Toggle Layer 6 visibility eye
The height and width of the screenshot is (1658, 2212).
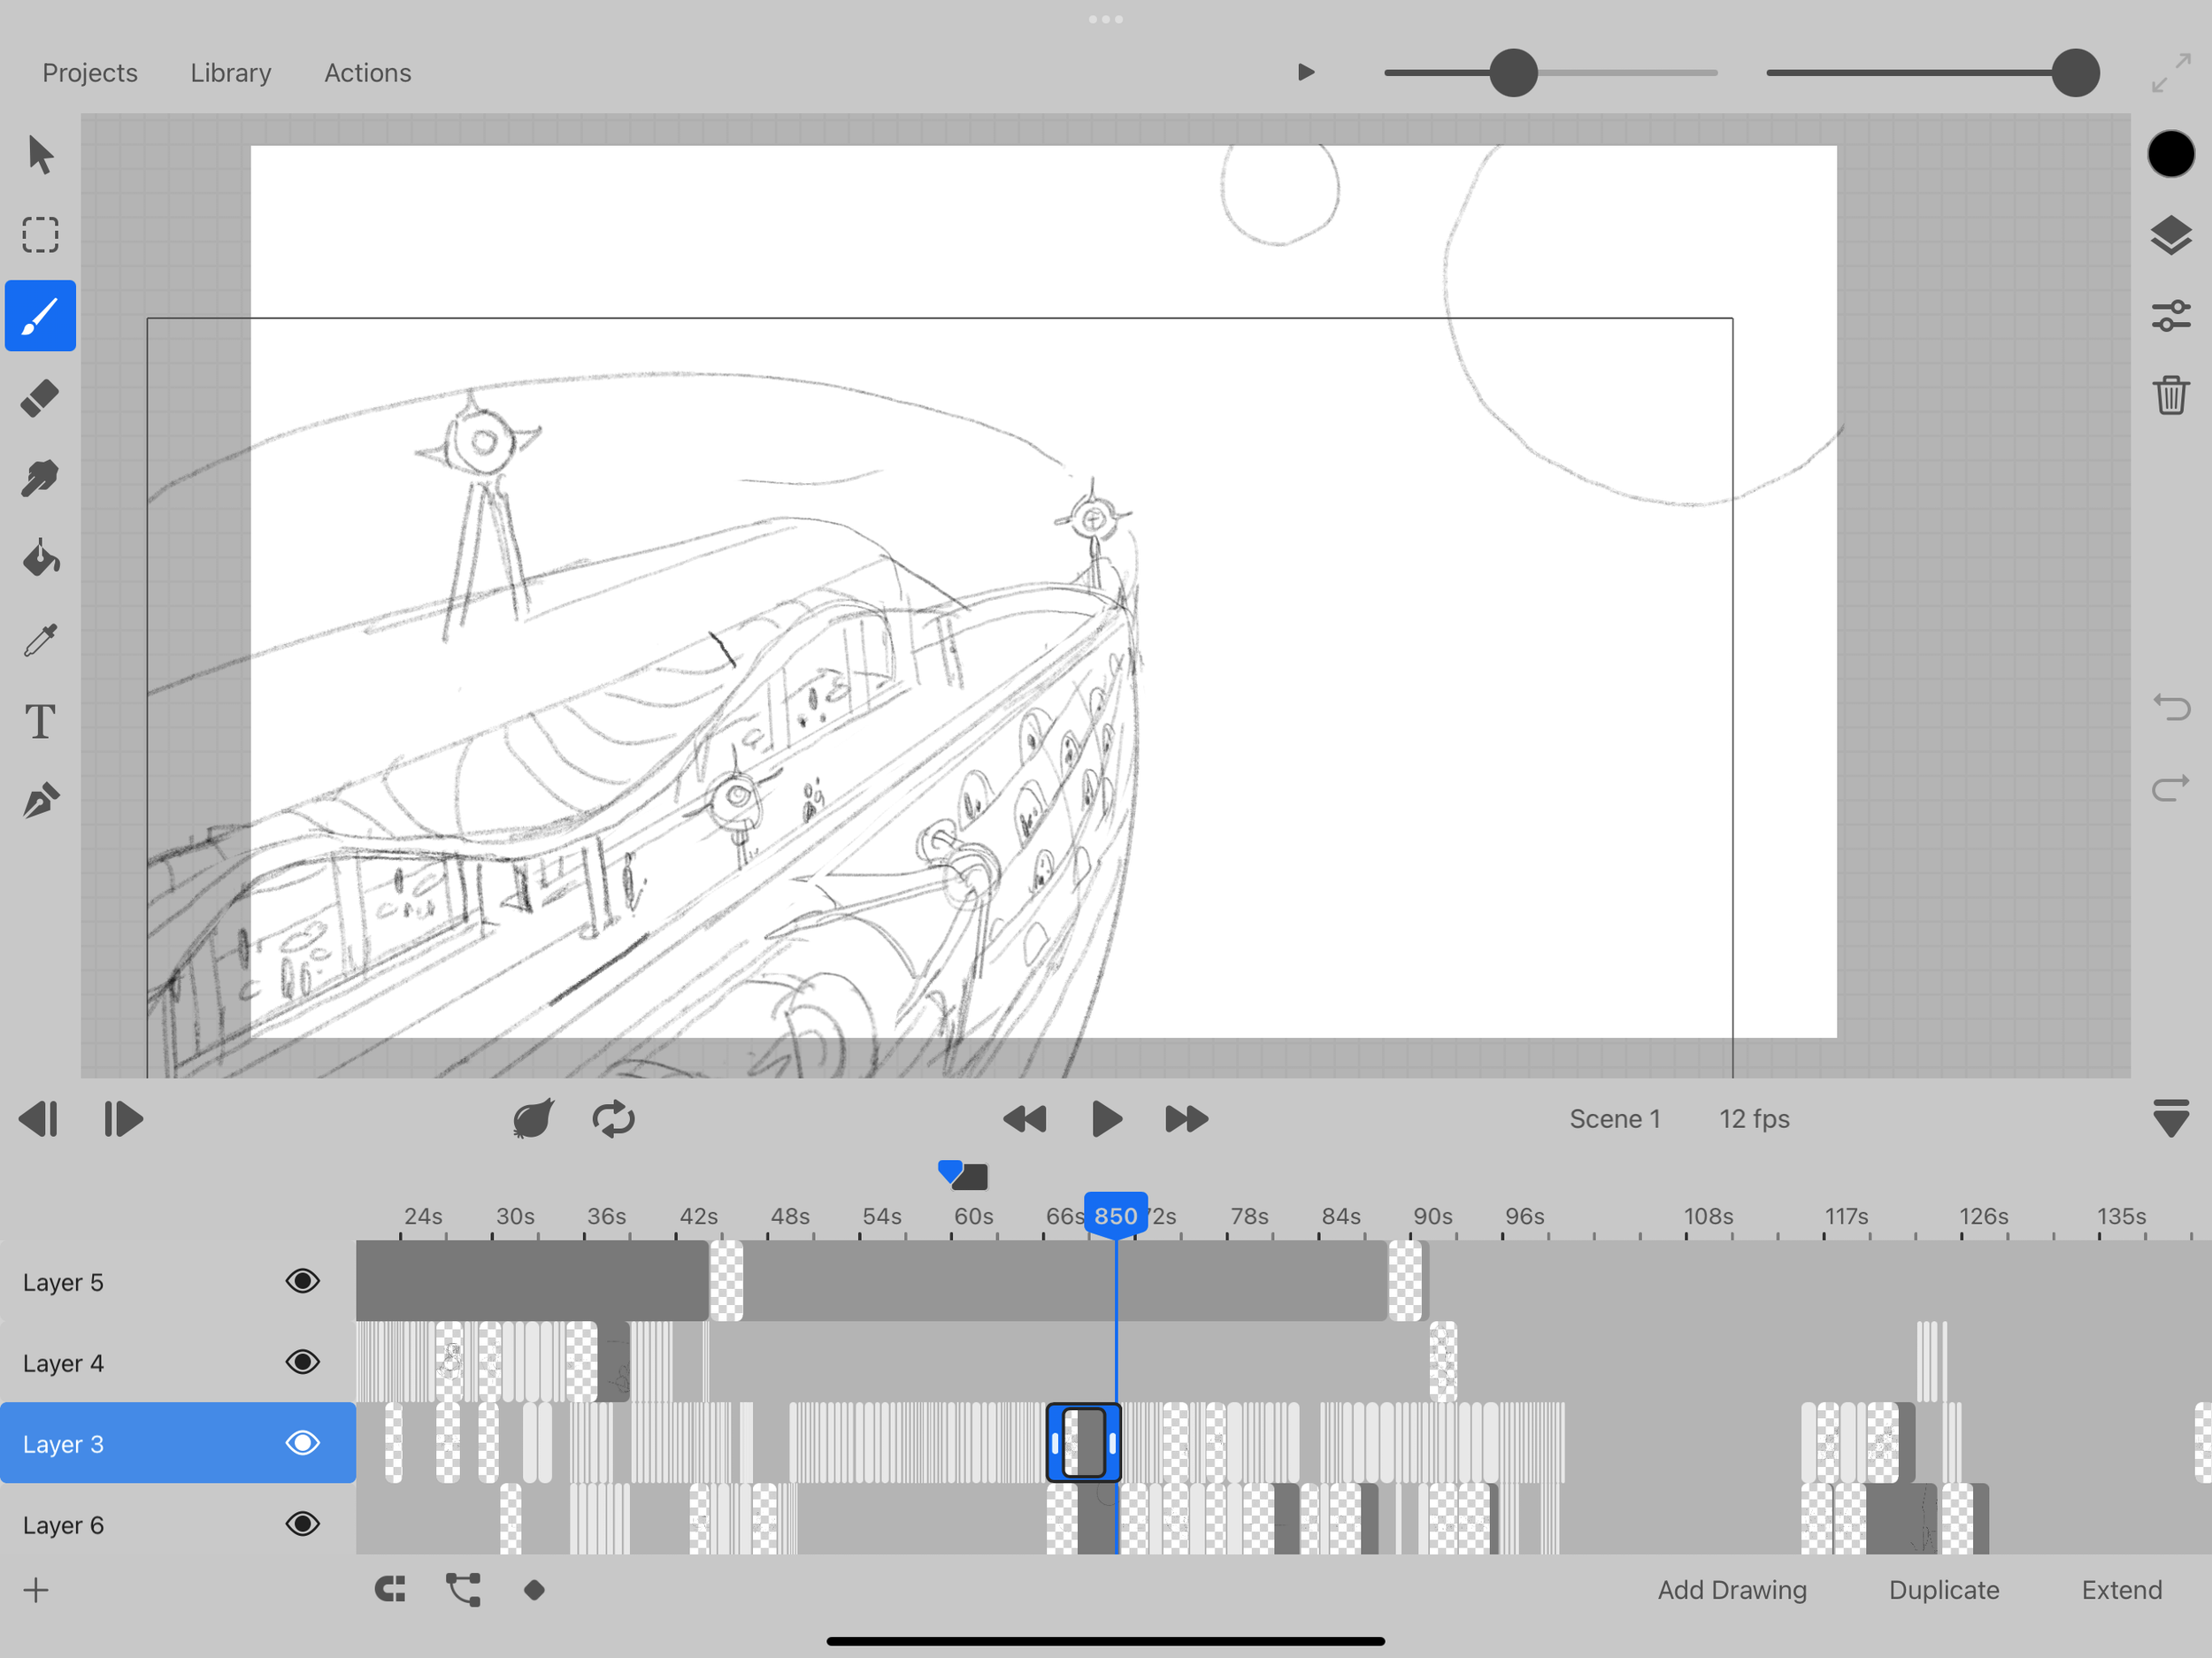302,1524
